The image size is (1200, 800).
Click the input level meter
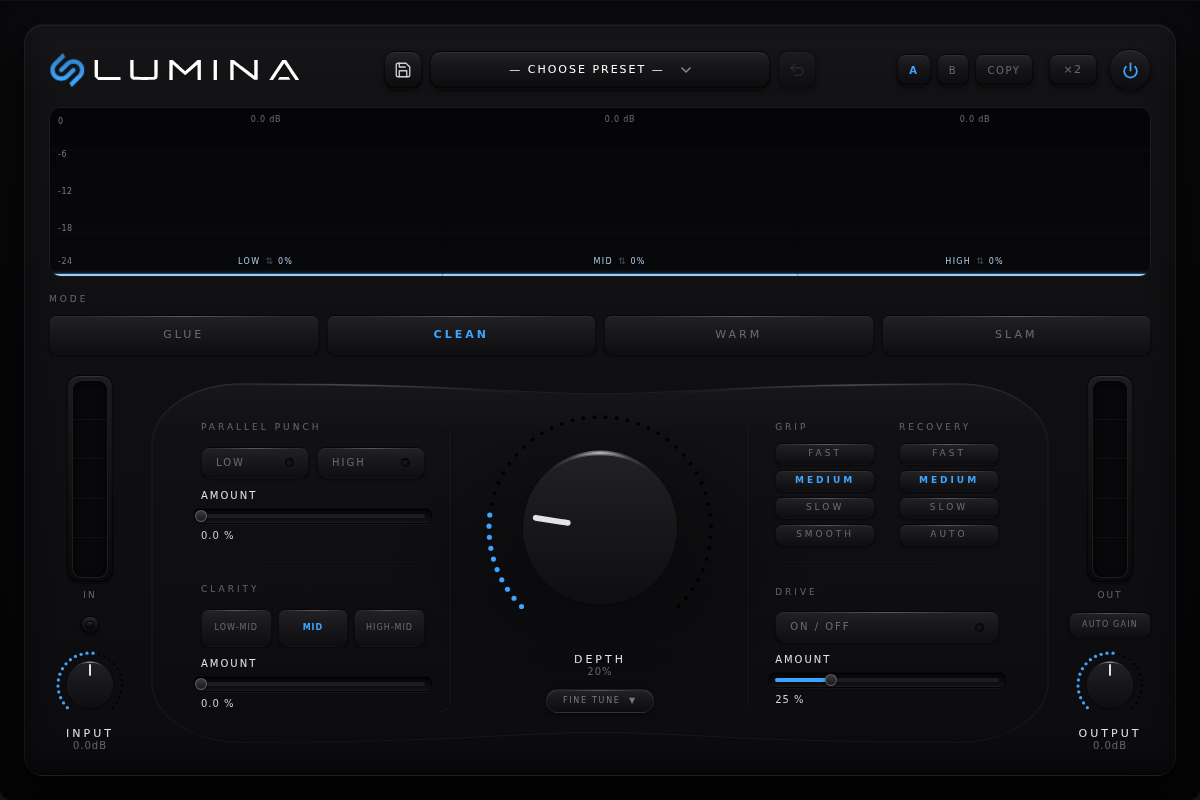[90, 479]
